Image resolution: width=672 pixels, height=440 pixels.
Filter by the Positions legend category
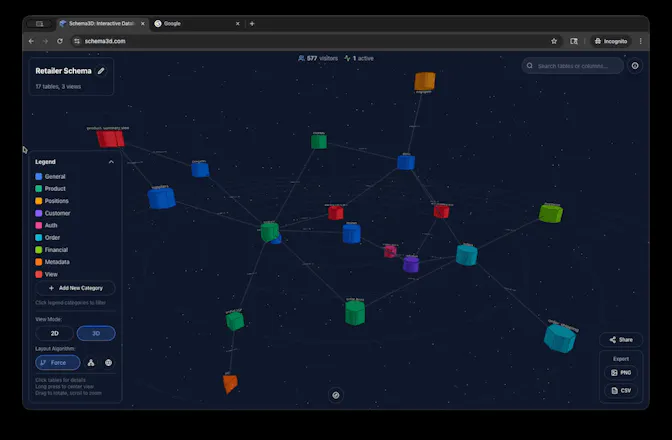point(52,201)
